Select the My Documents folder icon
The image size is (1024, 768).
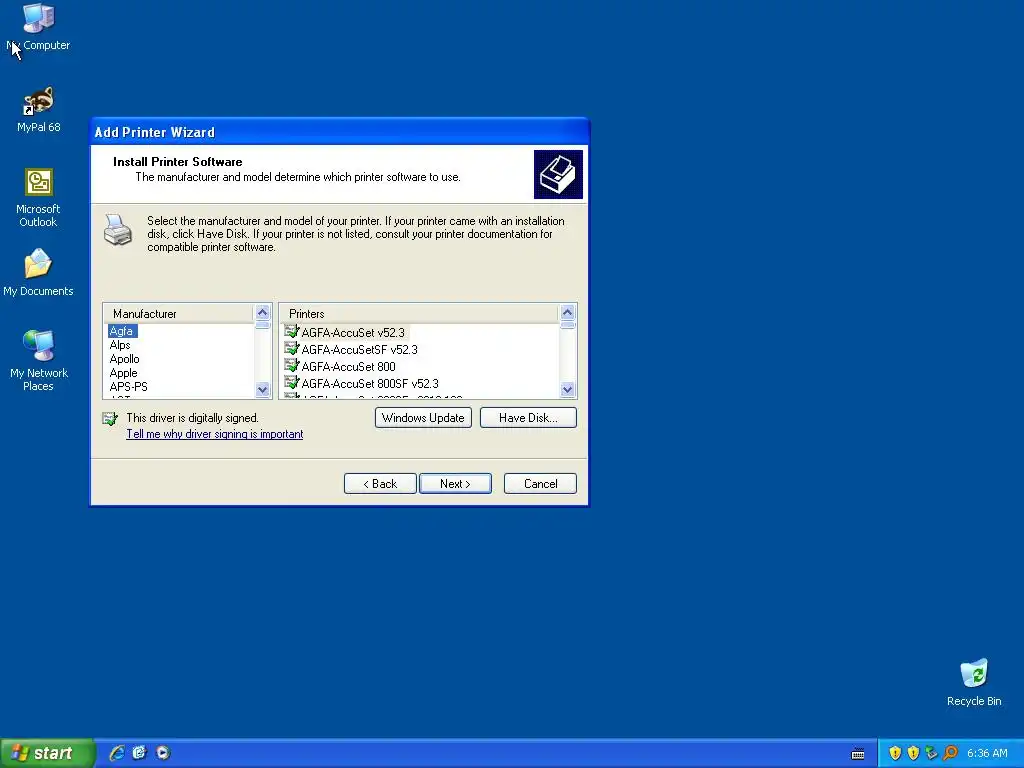tap(38, 264)
